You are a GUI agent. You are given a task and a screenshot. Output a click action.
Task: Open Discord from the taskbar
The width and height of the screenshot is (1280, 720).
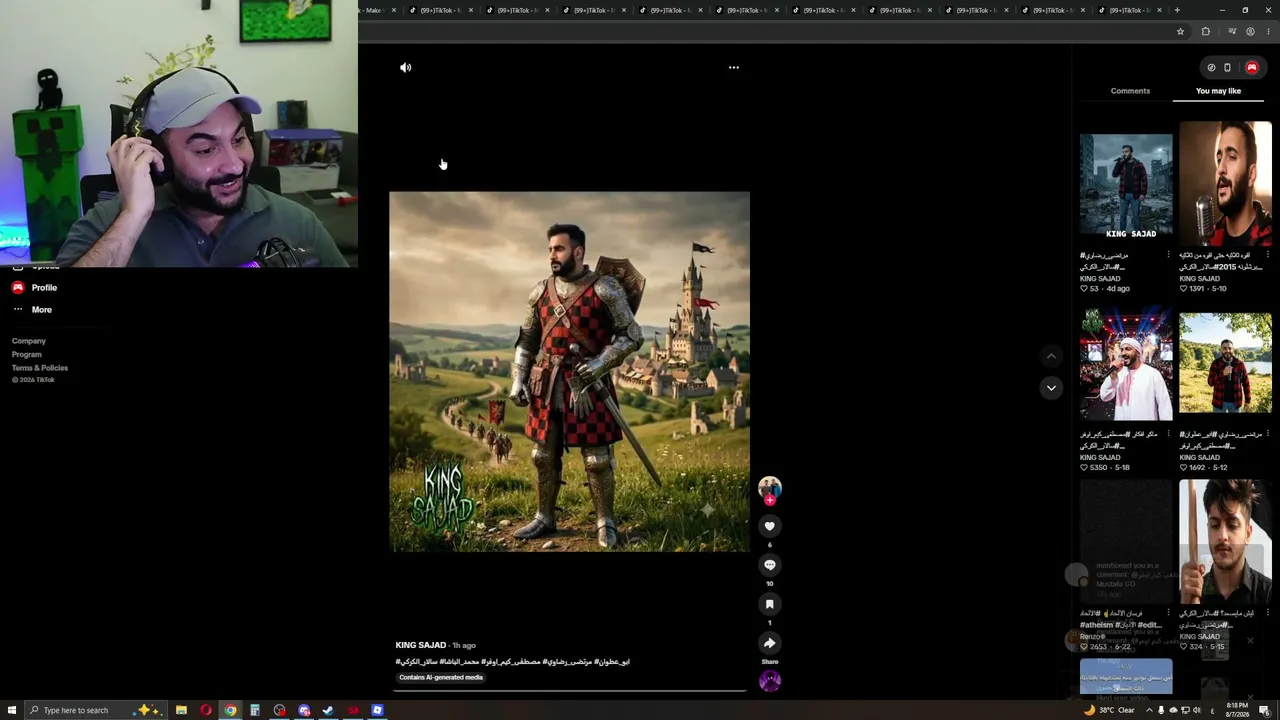click(x=304, y=710)
